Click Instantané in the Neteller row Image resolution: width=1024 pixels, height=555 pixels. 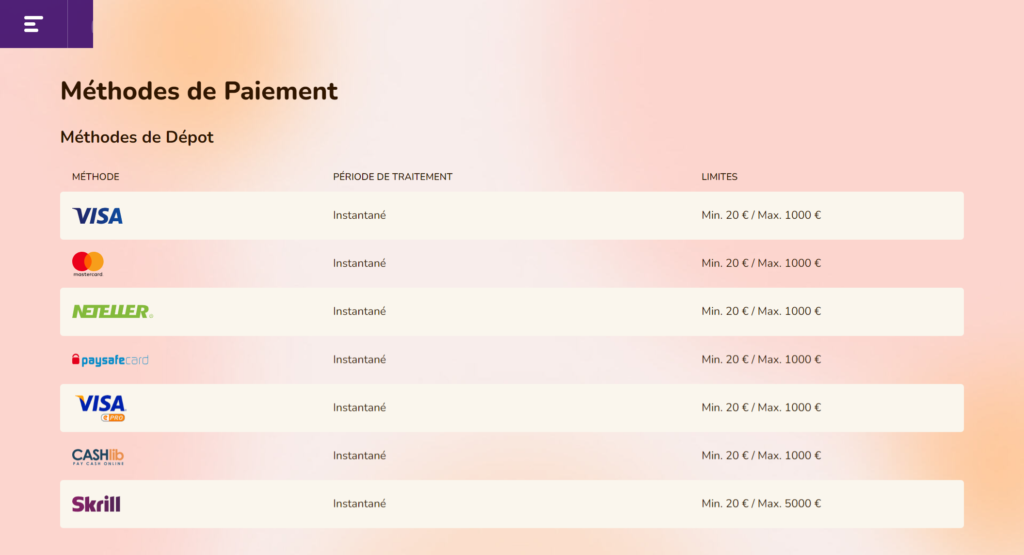pyautogui.click(x=359, y=311)
